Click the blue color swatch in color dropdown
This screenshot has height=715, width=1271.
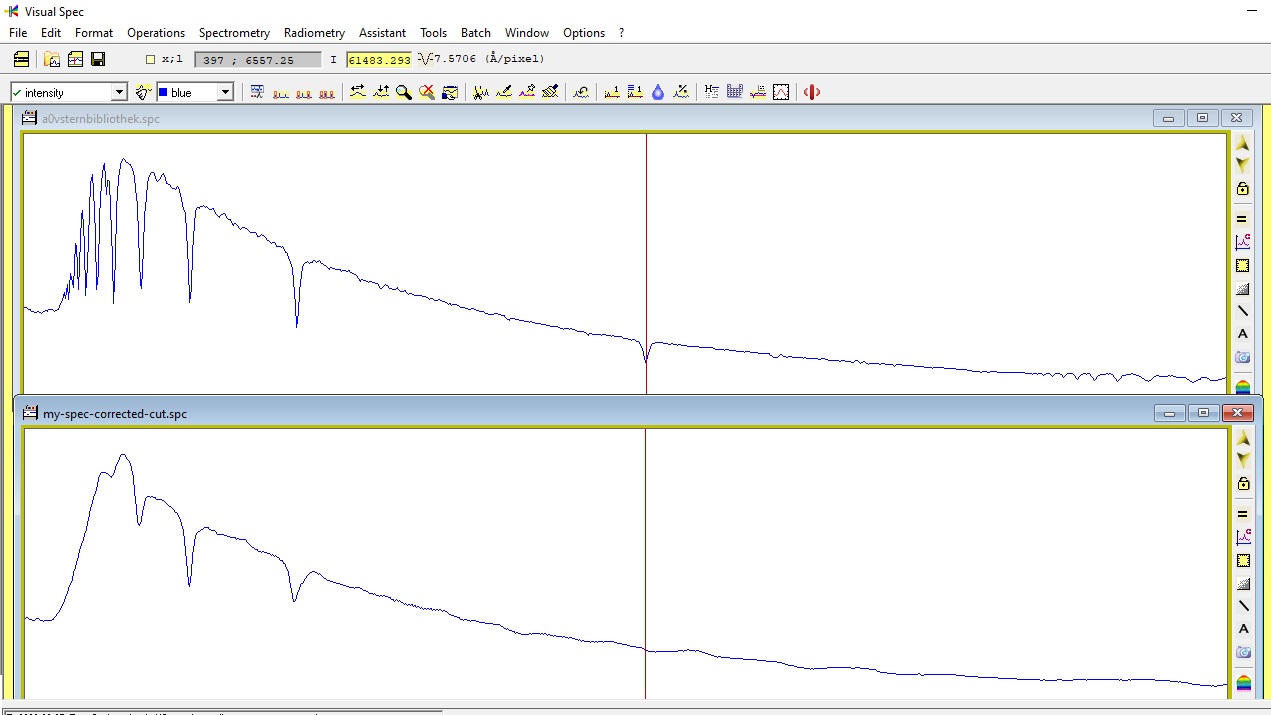click(x=163, y=92)
